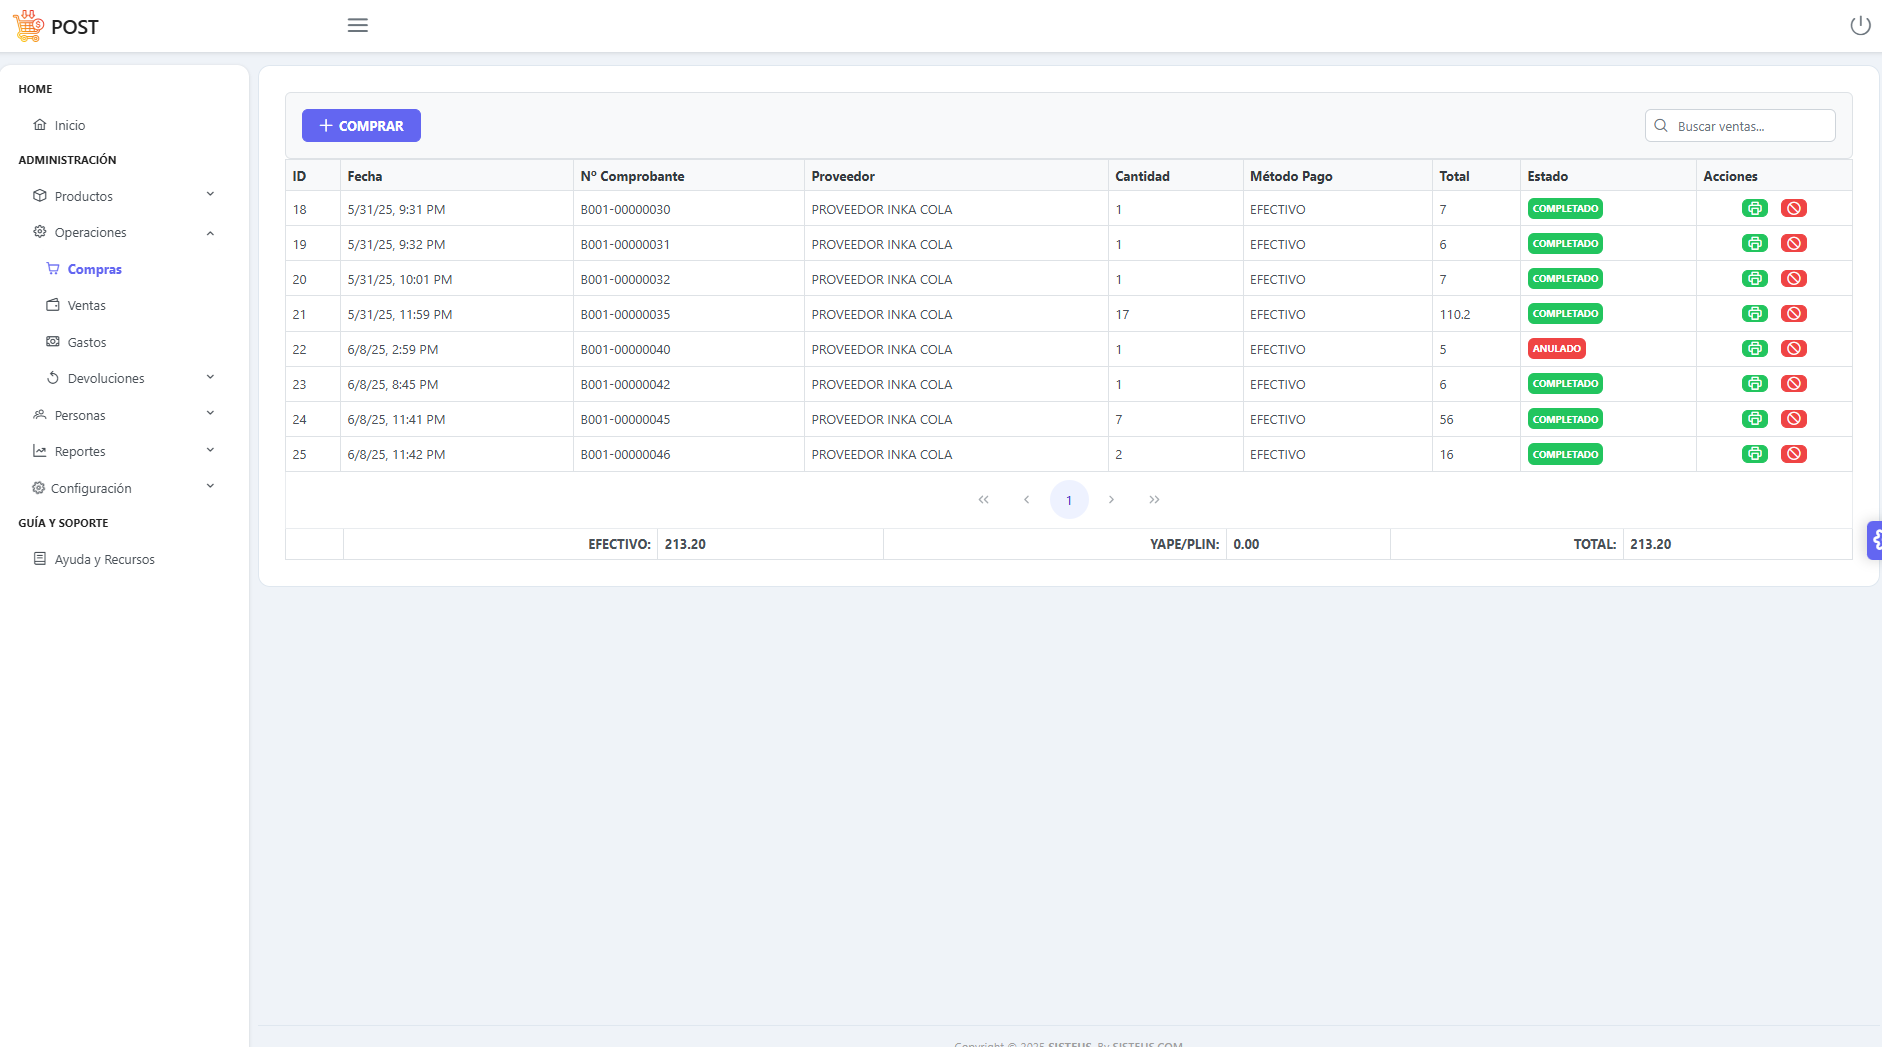
Task: Print the purchase with ID 24
Action: (1754, 419)
